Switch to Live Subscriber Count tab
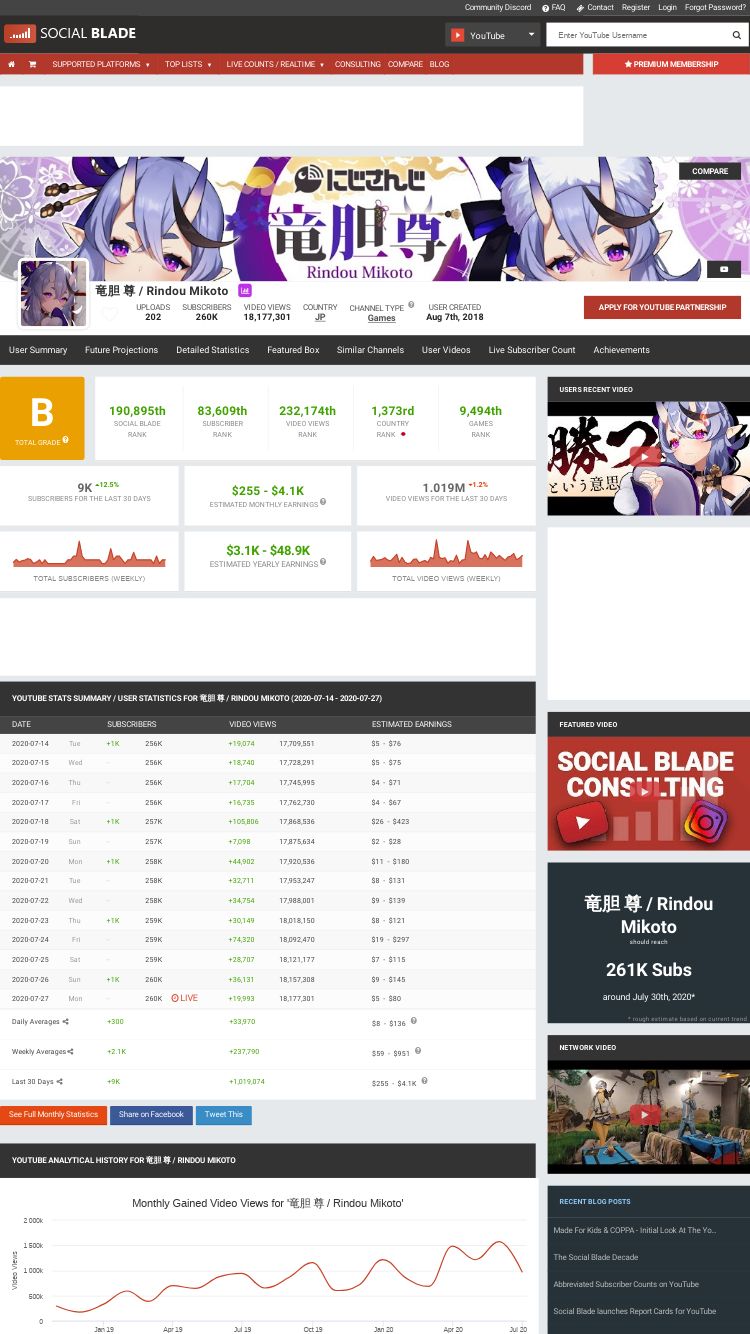 (532, 350)
